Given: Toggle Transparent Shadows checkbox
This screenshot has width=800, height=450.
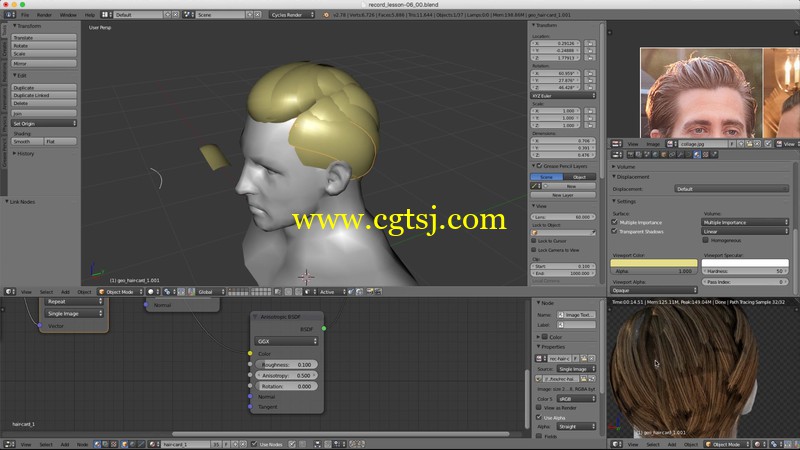Looking at the screenshot, I should pyautogui.click(x=614, y=232).
